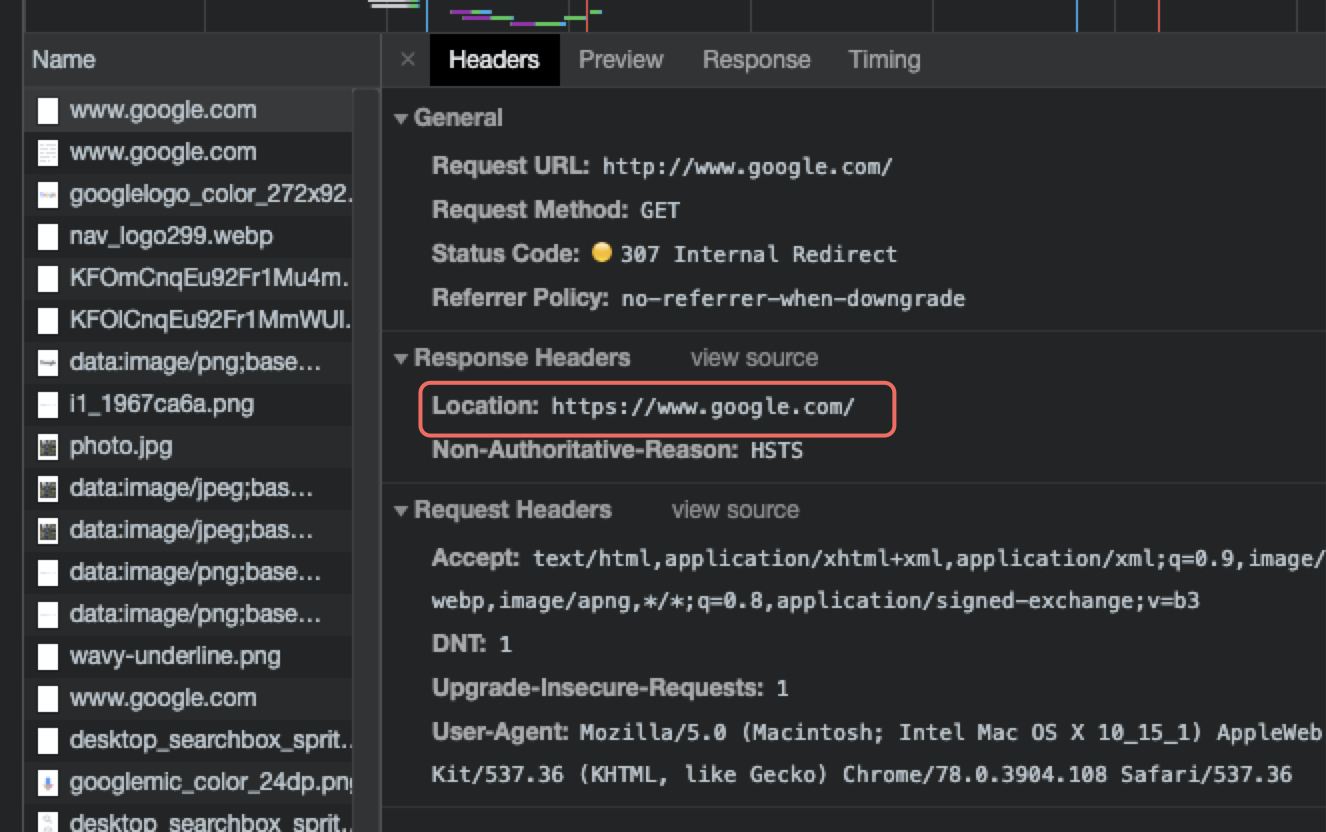1326x832 pixels.
Task: Collapse the General section
Action: 401,117
